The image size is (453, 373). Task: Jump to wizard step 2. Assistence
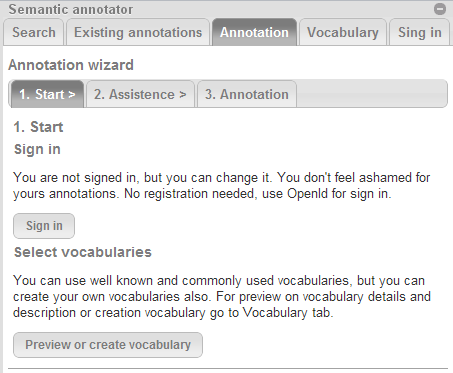coord(140,94)
